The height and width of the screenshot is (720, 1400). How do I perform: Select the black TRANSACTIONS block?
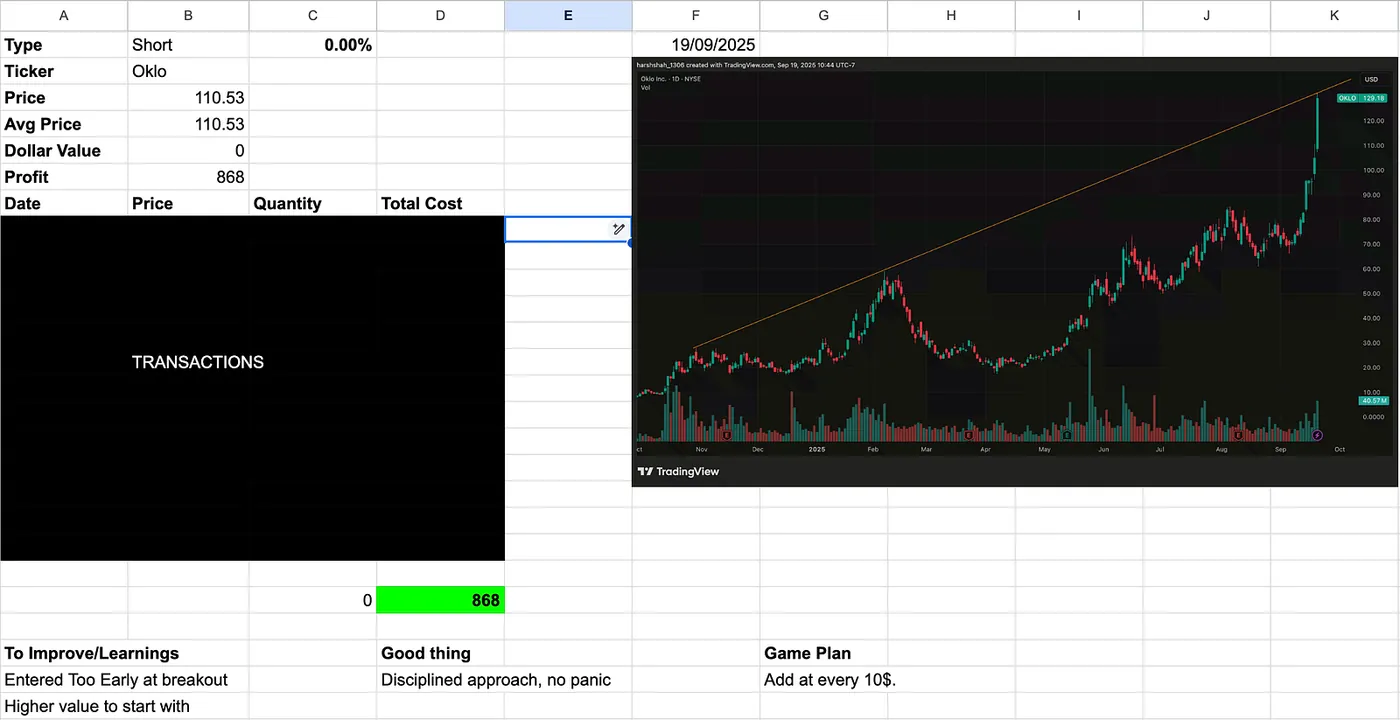point(252,389)
